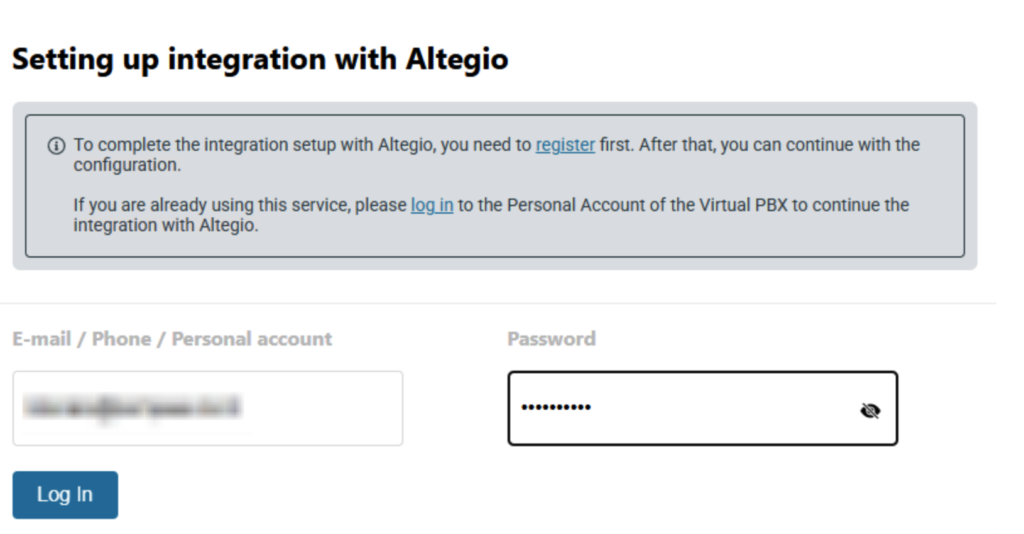Show the password with the eye icon
The width and height of the screenshot is (1024, 534).
(x=870, y=410)
